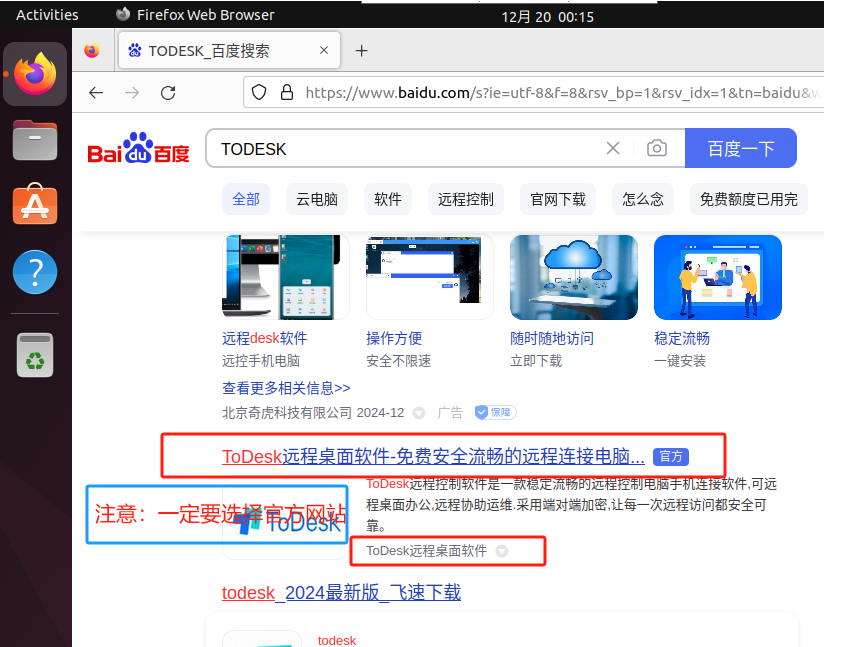Open the 查看更多相关信息>> link
The image size is (843, 647).
click(286, 388)
